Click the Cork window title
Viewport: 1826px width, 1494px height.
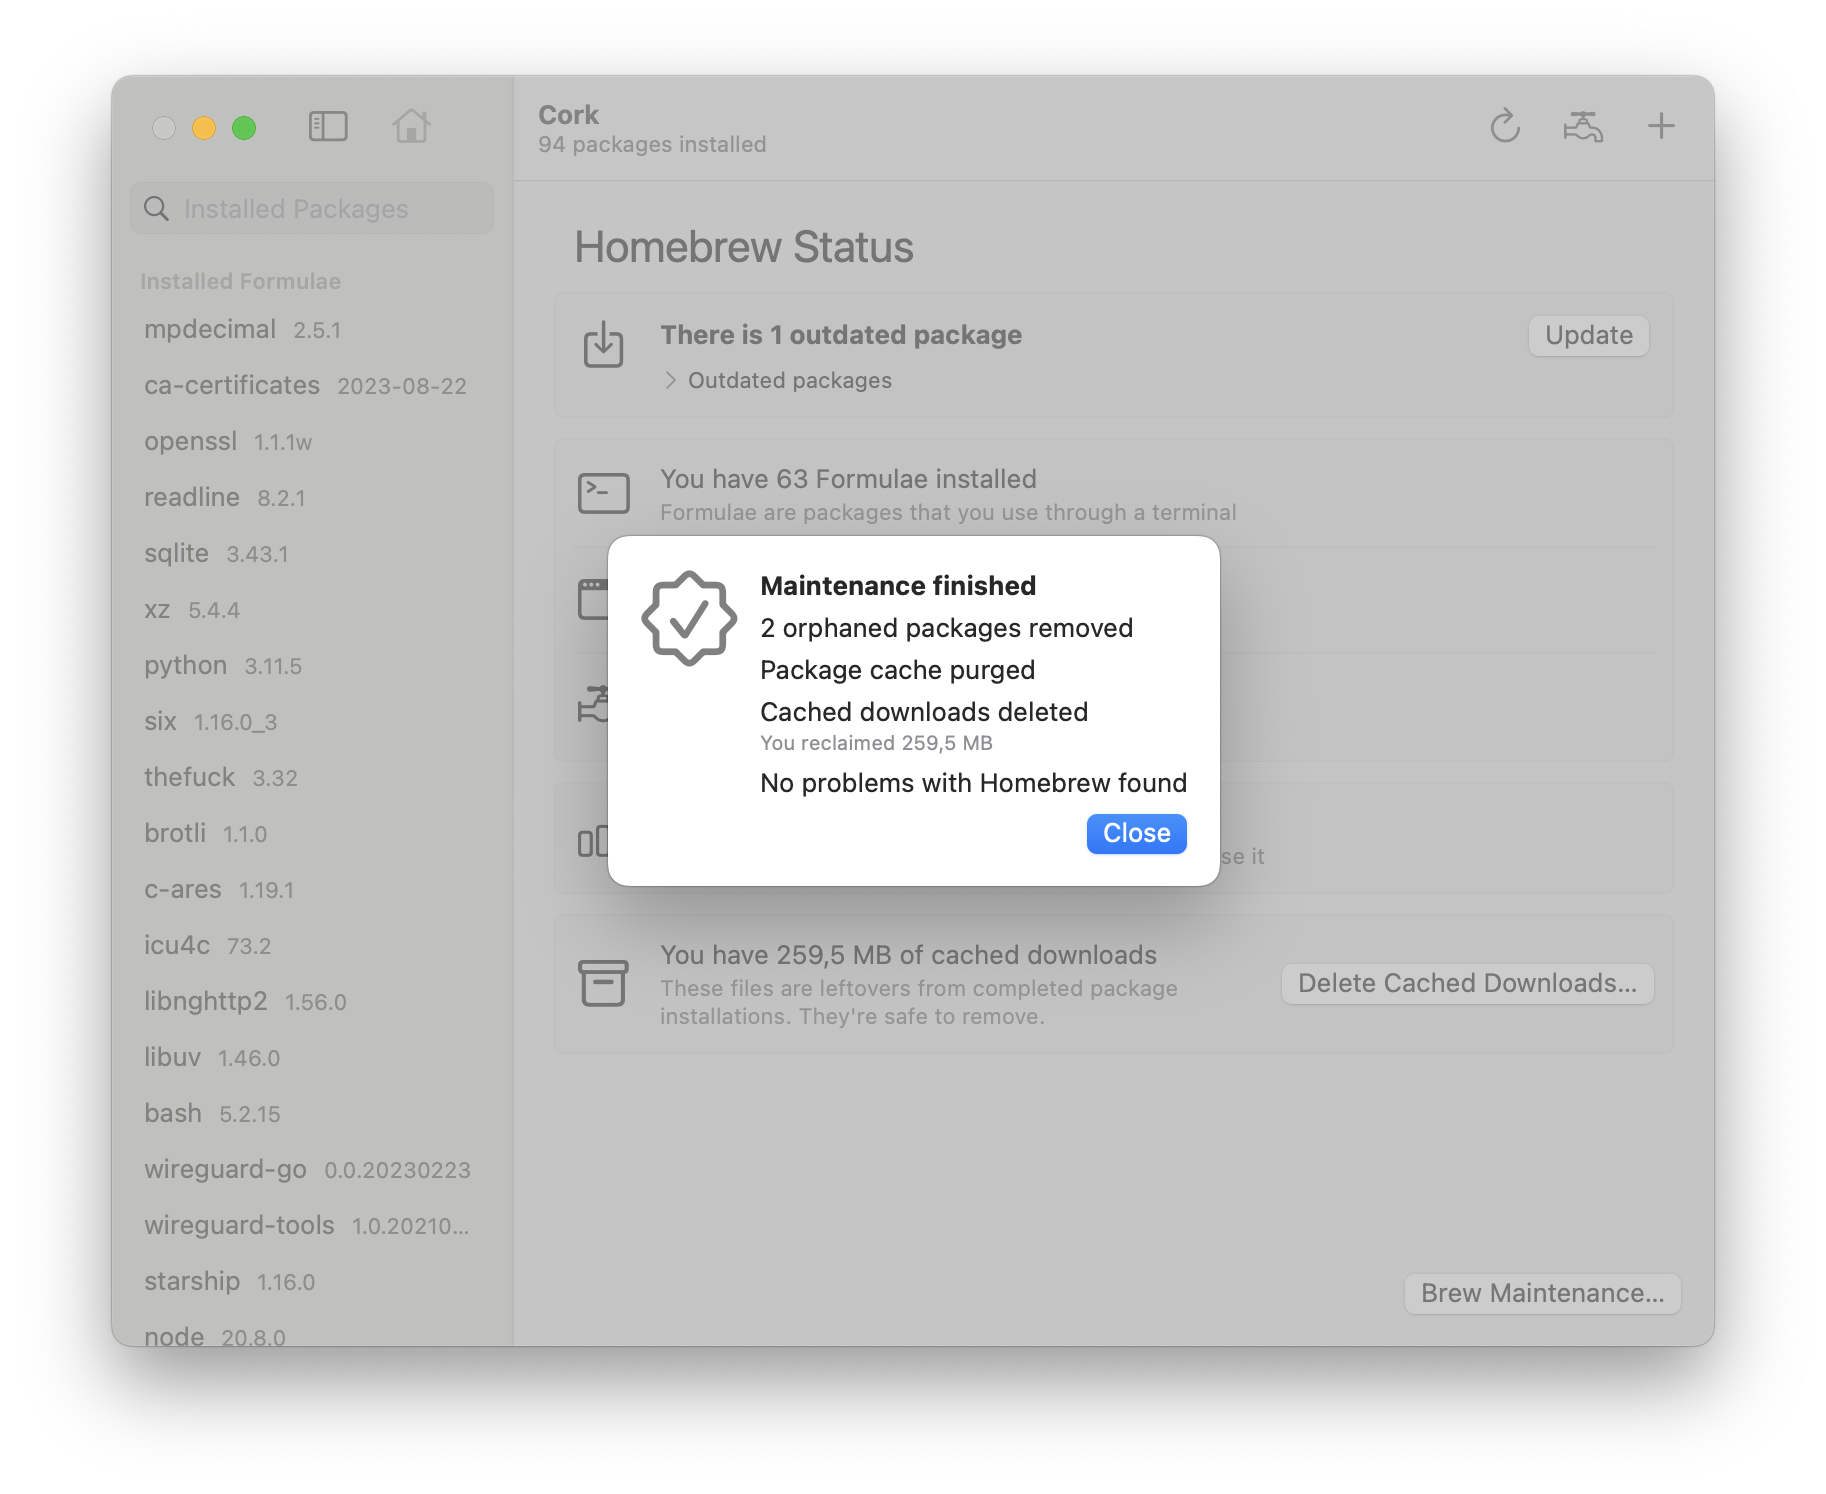[x=568, y=115]
